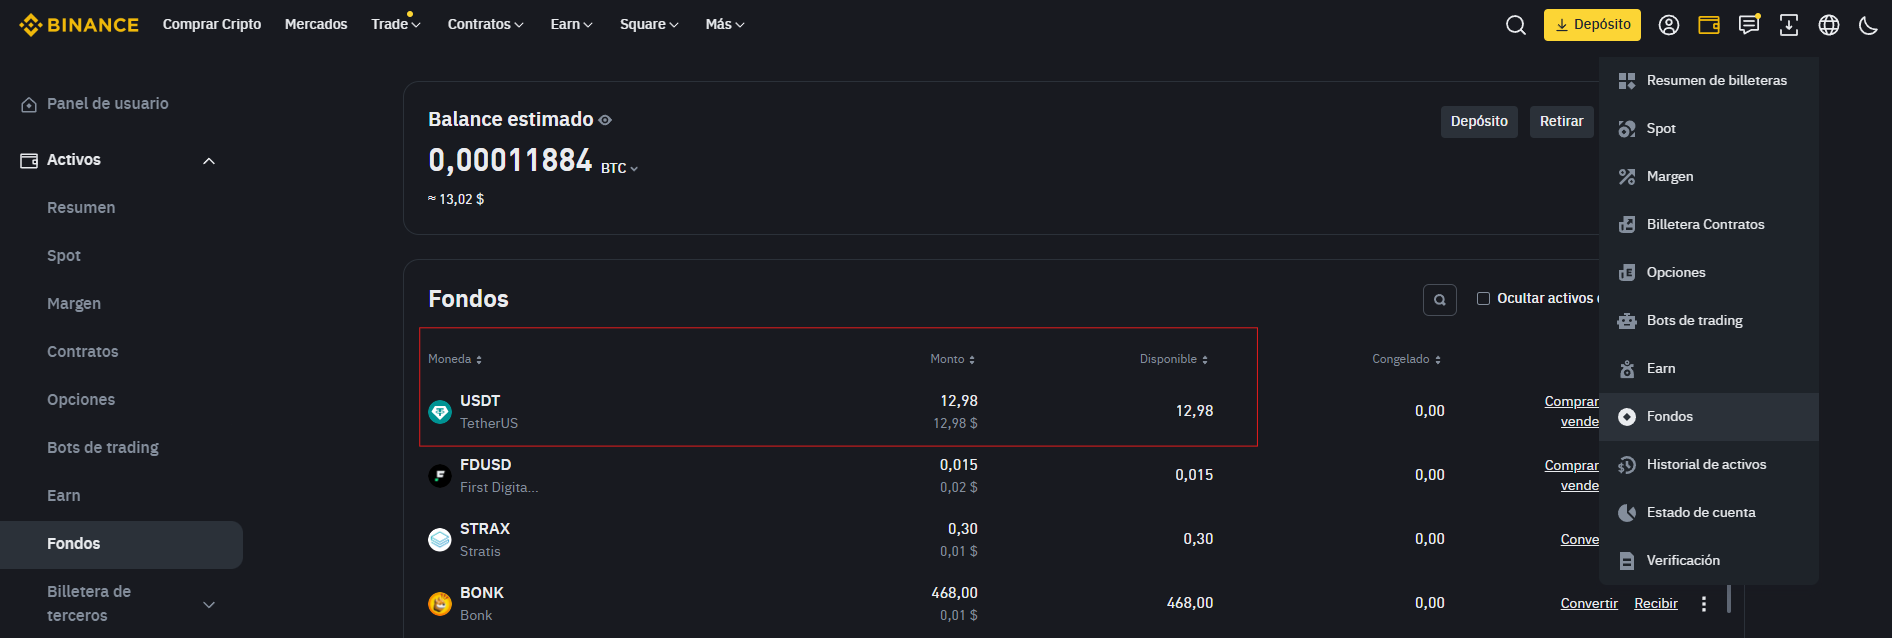Open the Contratos dropdown in navigation
The image size is (1892, 638).
point(486,24)
